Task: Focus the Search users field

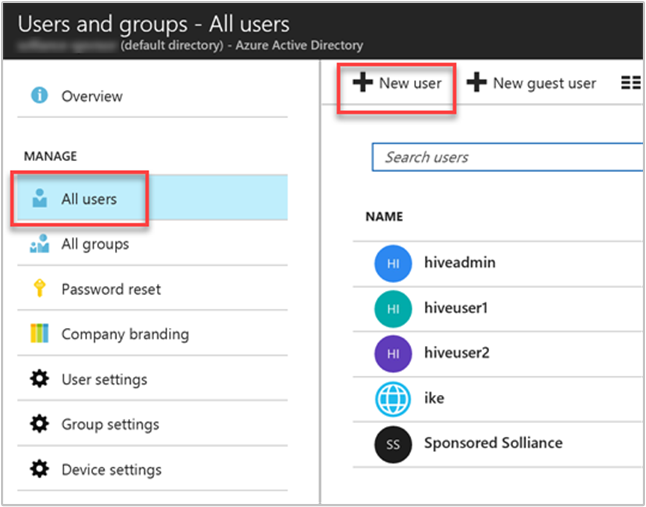Action: (x=508, y=157)
